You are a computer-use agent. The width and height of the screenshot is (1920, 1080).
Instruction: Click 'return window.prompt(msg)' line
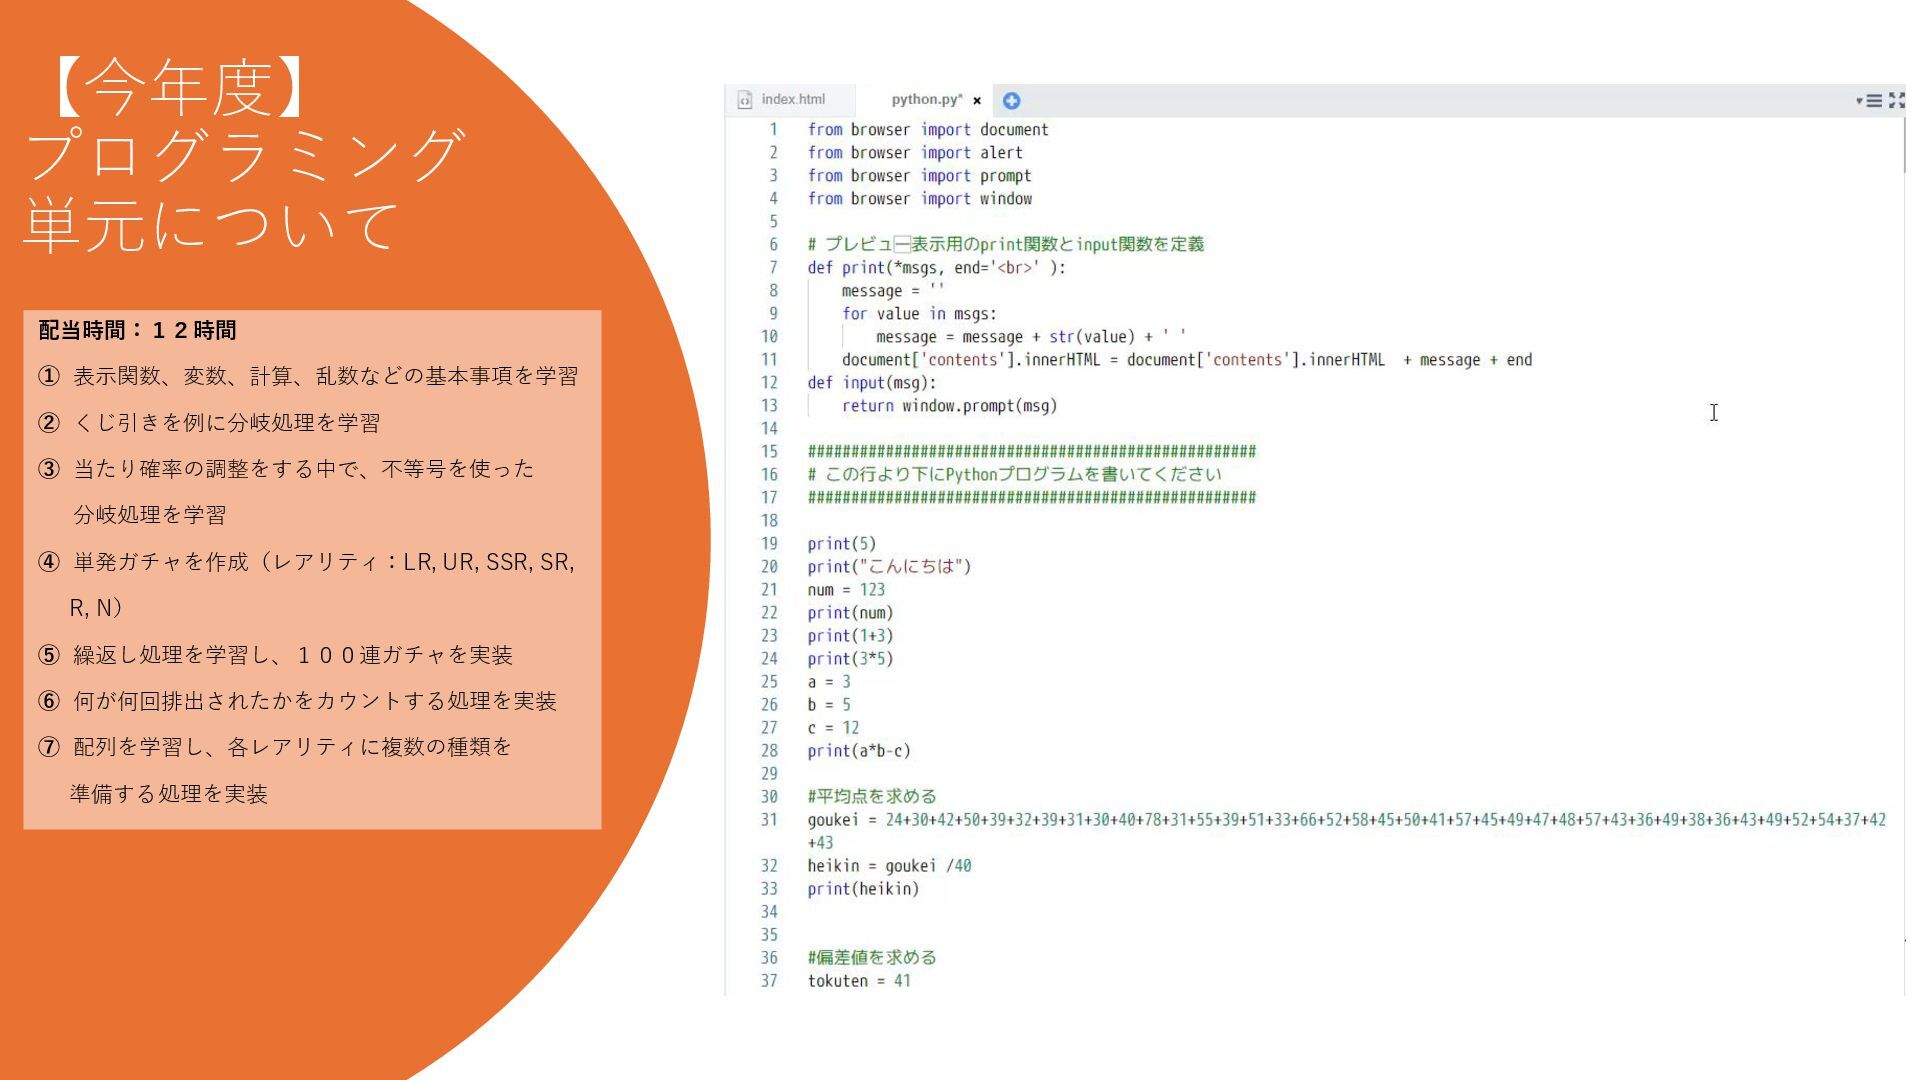949,406
